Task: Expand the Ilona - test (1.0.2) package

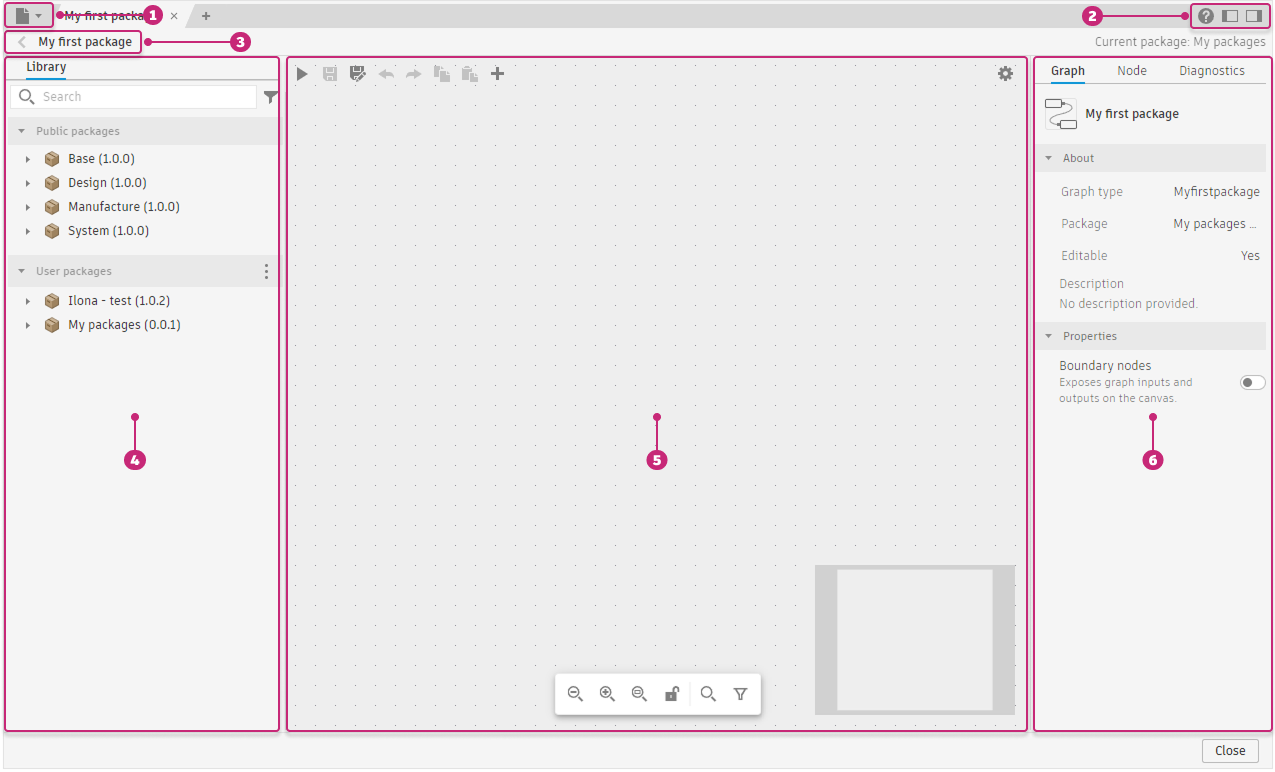Action: (x=28, y=301)
